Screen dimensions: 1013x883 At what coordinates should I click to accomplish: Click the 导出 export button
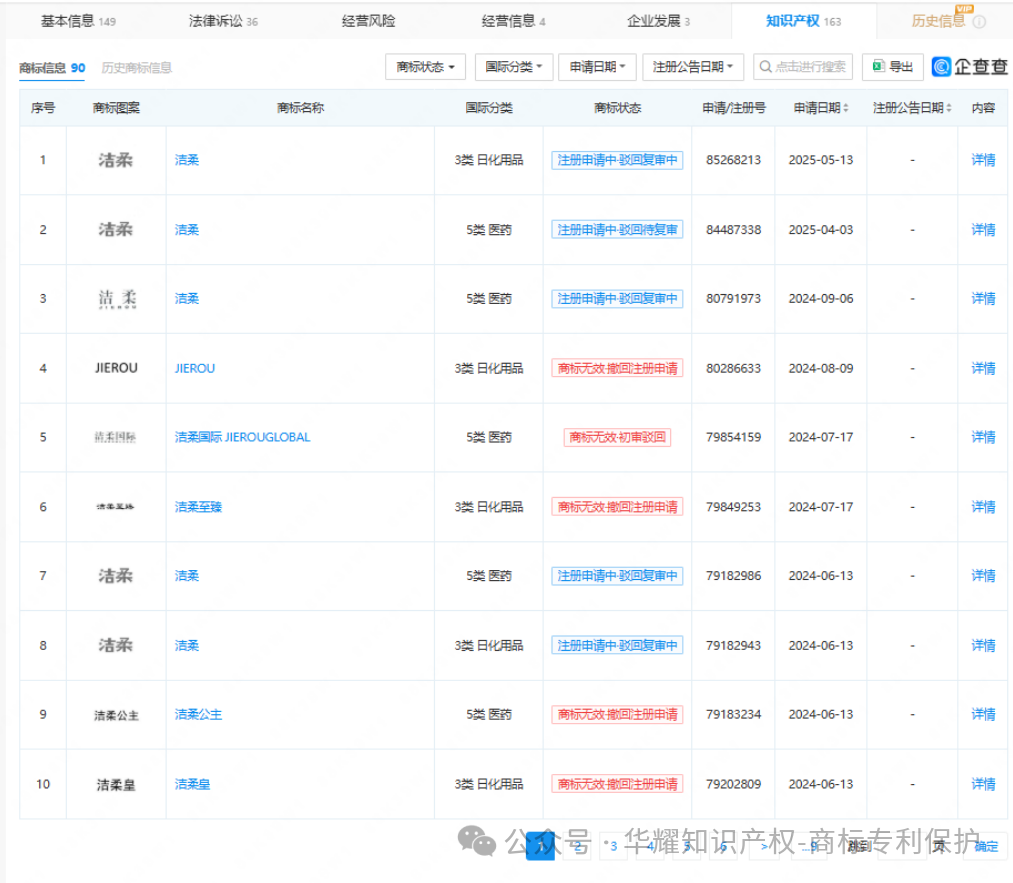[x=893, y=67]
